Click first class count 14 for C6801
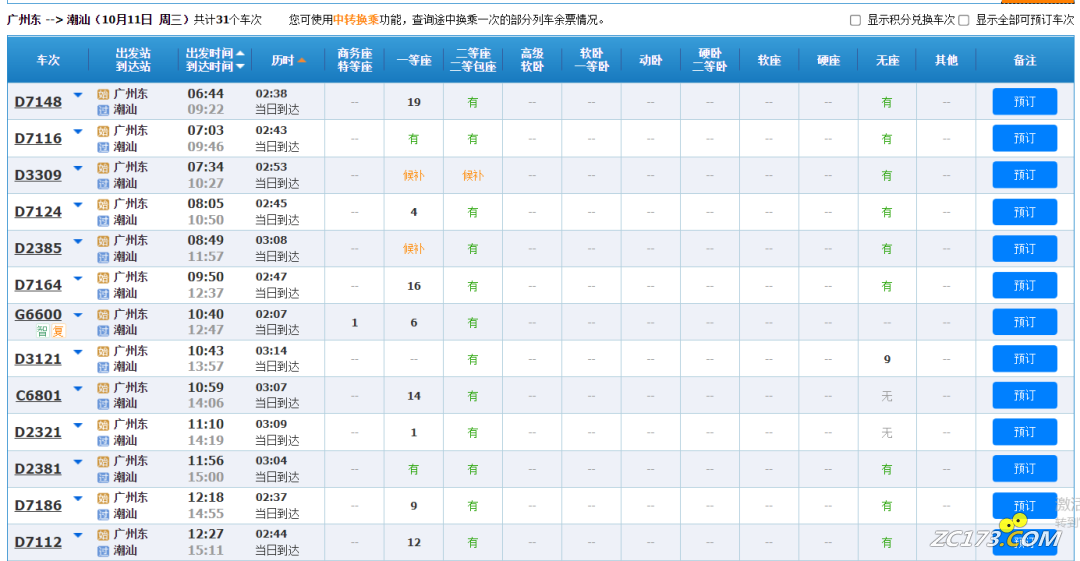This screenshot has height=561, width=1080. 414,396
